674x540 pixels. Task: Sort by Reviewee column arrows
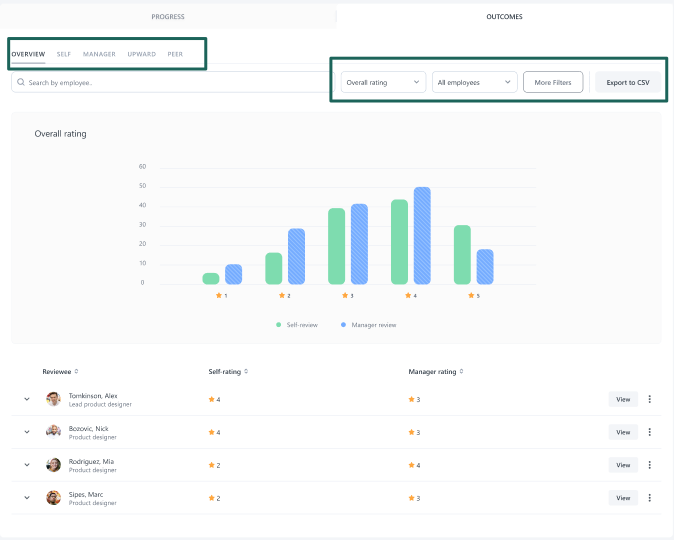(77, 372)
